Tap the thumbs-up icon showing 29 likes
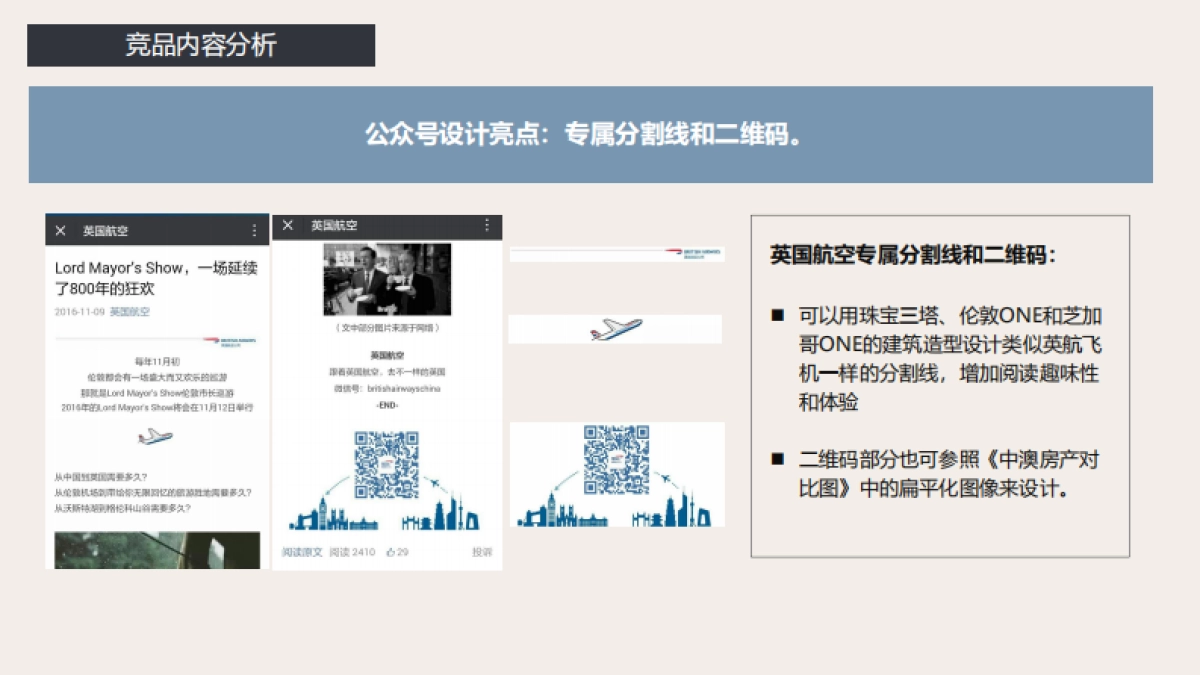This screenshot has height=675, width=1200. (x=397, y=553)
